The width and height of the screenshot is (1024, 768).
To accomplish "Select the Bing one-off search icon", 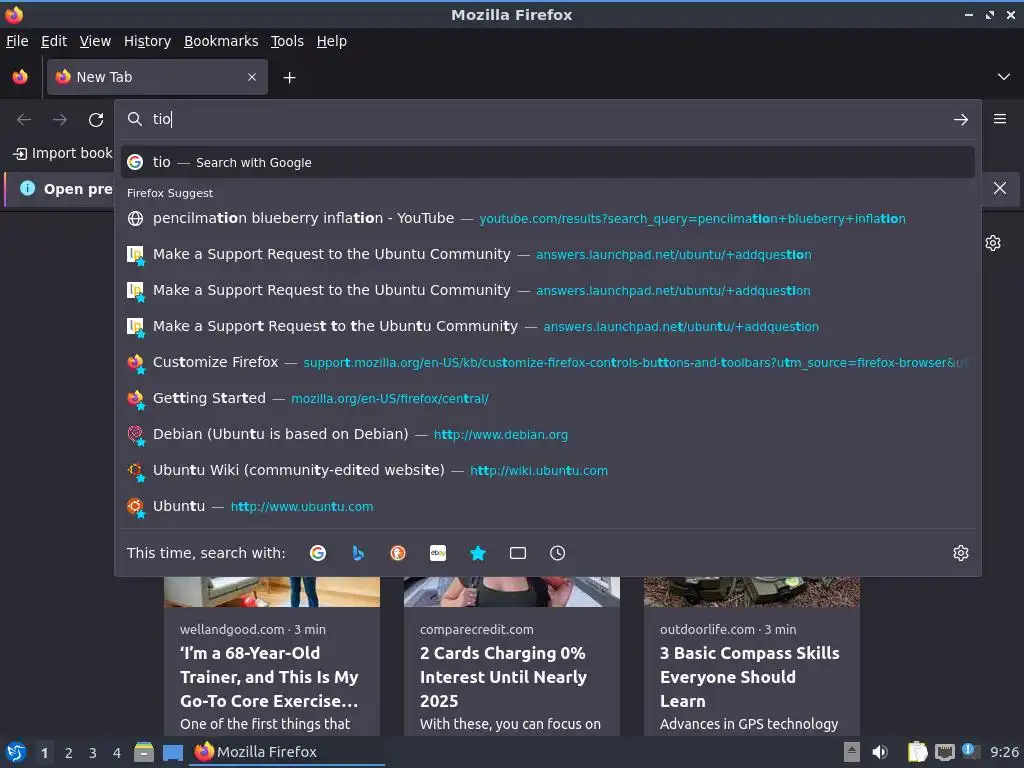I will [358, 553].
